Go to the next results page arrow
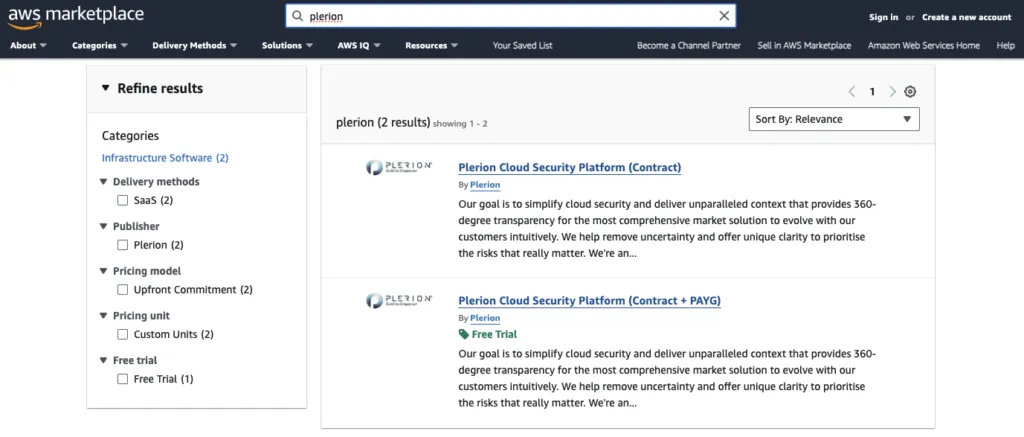This screenshot has height=437, width=1024. (x=892, y=92)
